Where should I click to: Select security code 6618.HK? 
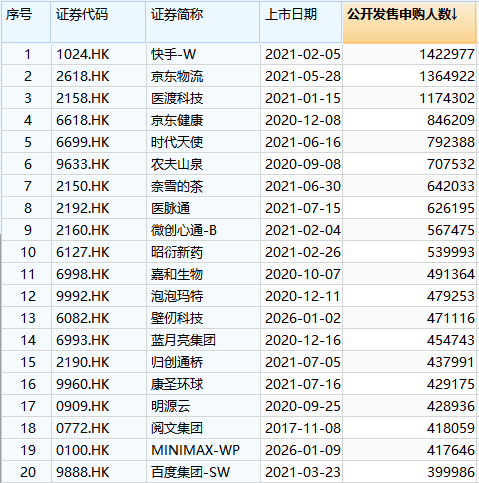click(x=99, y=120)
